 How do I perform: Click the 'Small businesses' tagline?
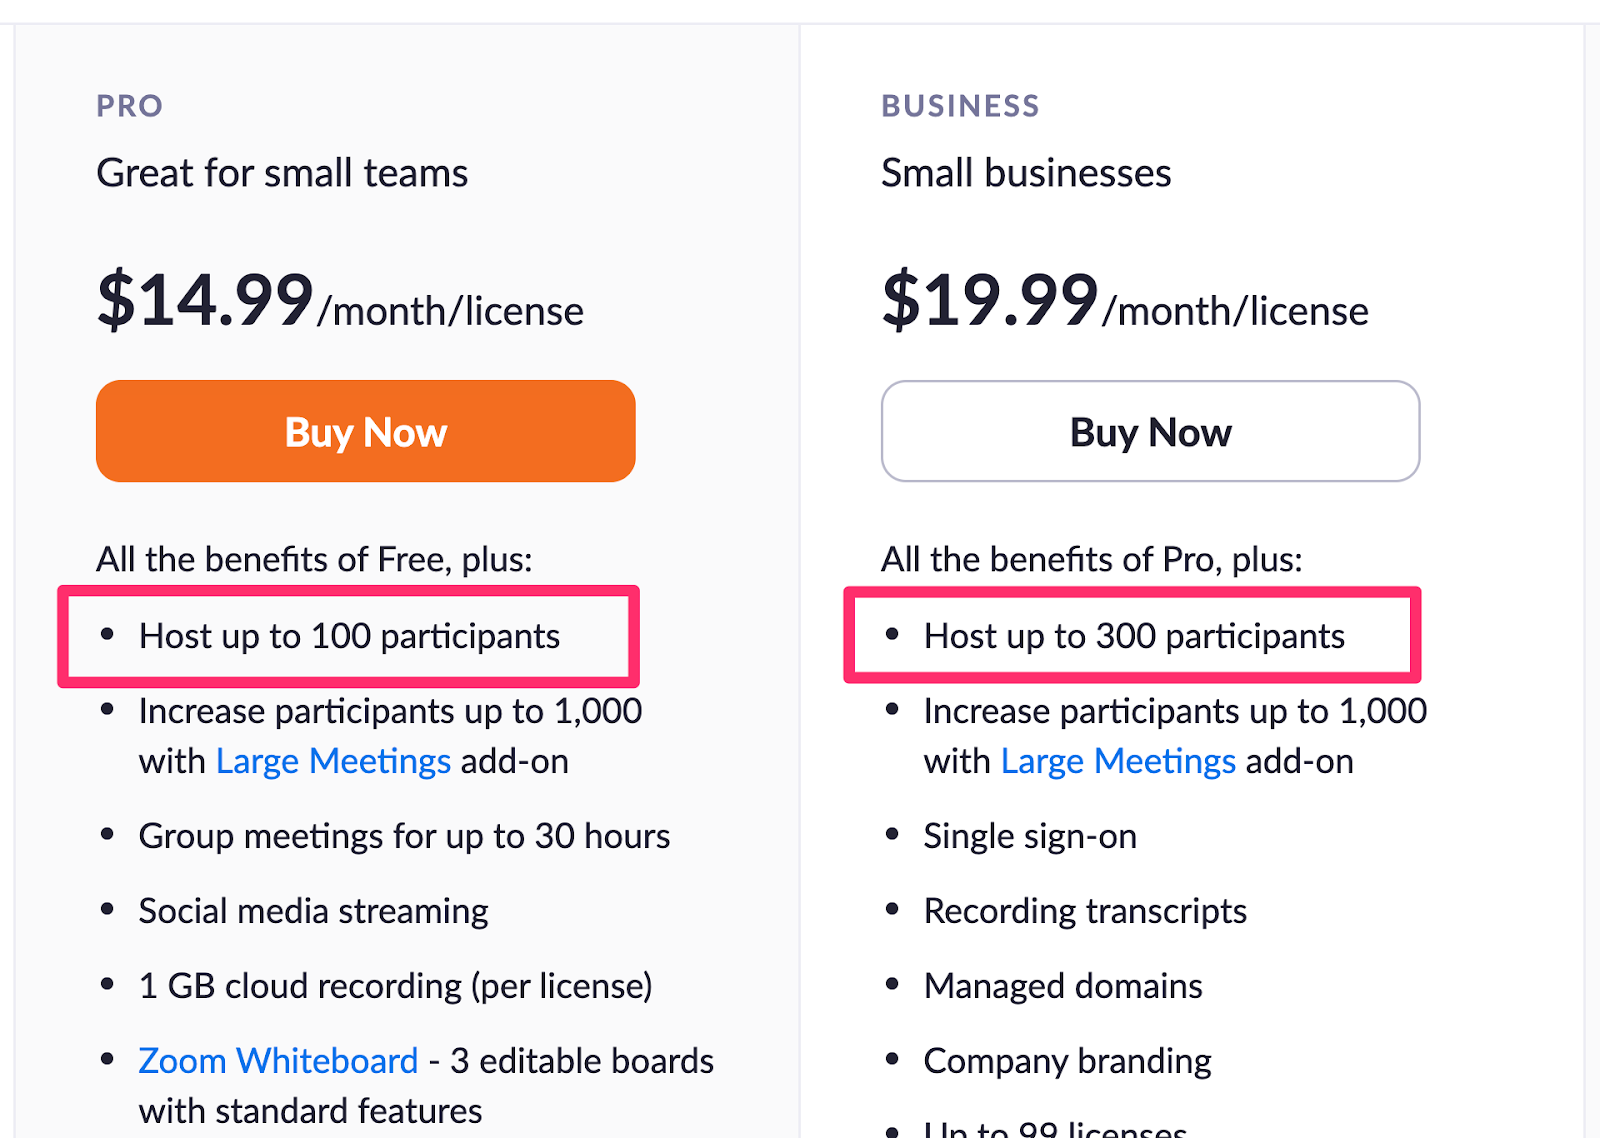click(x=1026, y=174)
